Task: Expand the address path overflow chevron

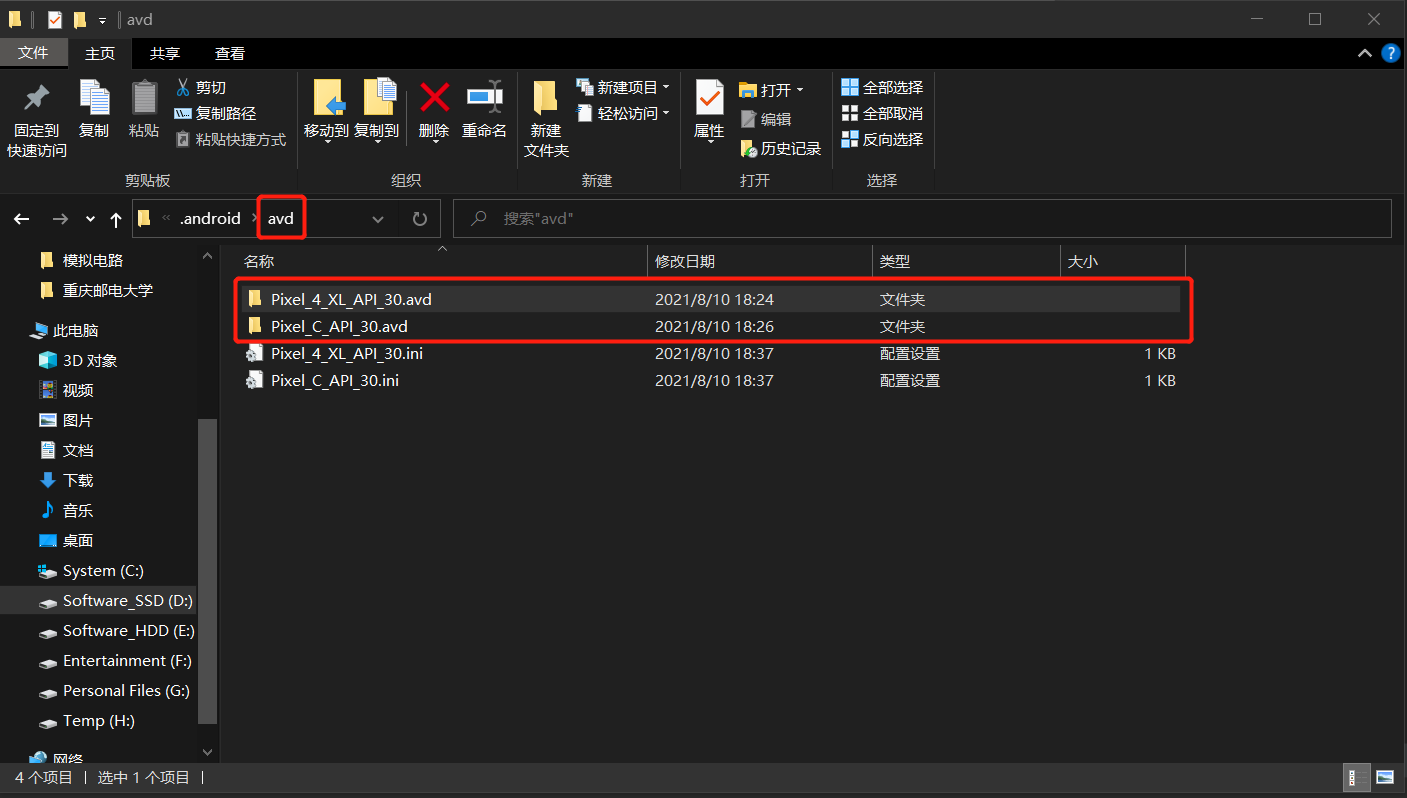Action: pyautogui.click(x=166, y=219)
